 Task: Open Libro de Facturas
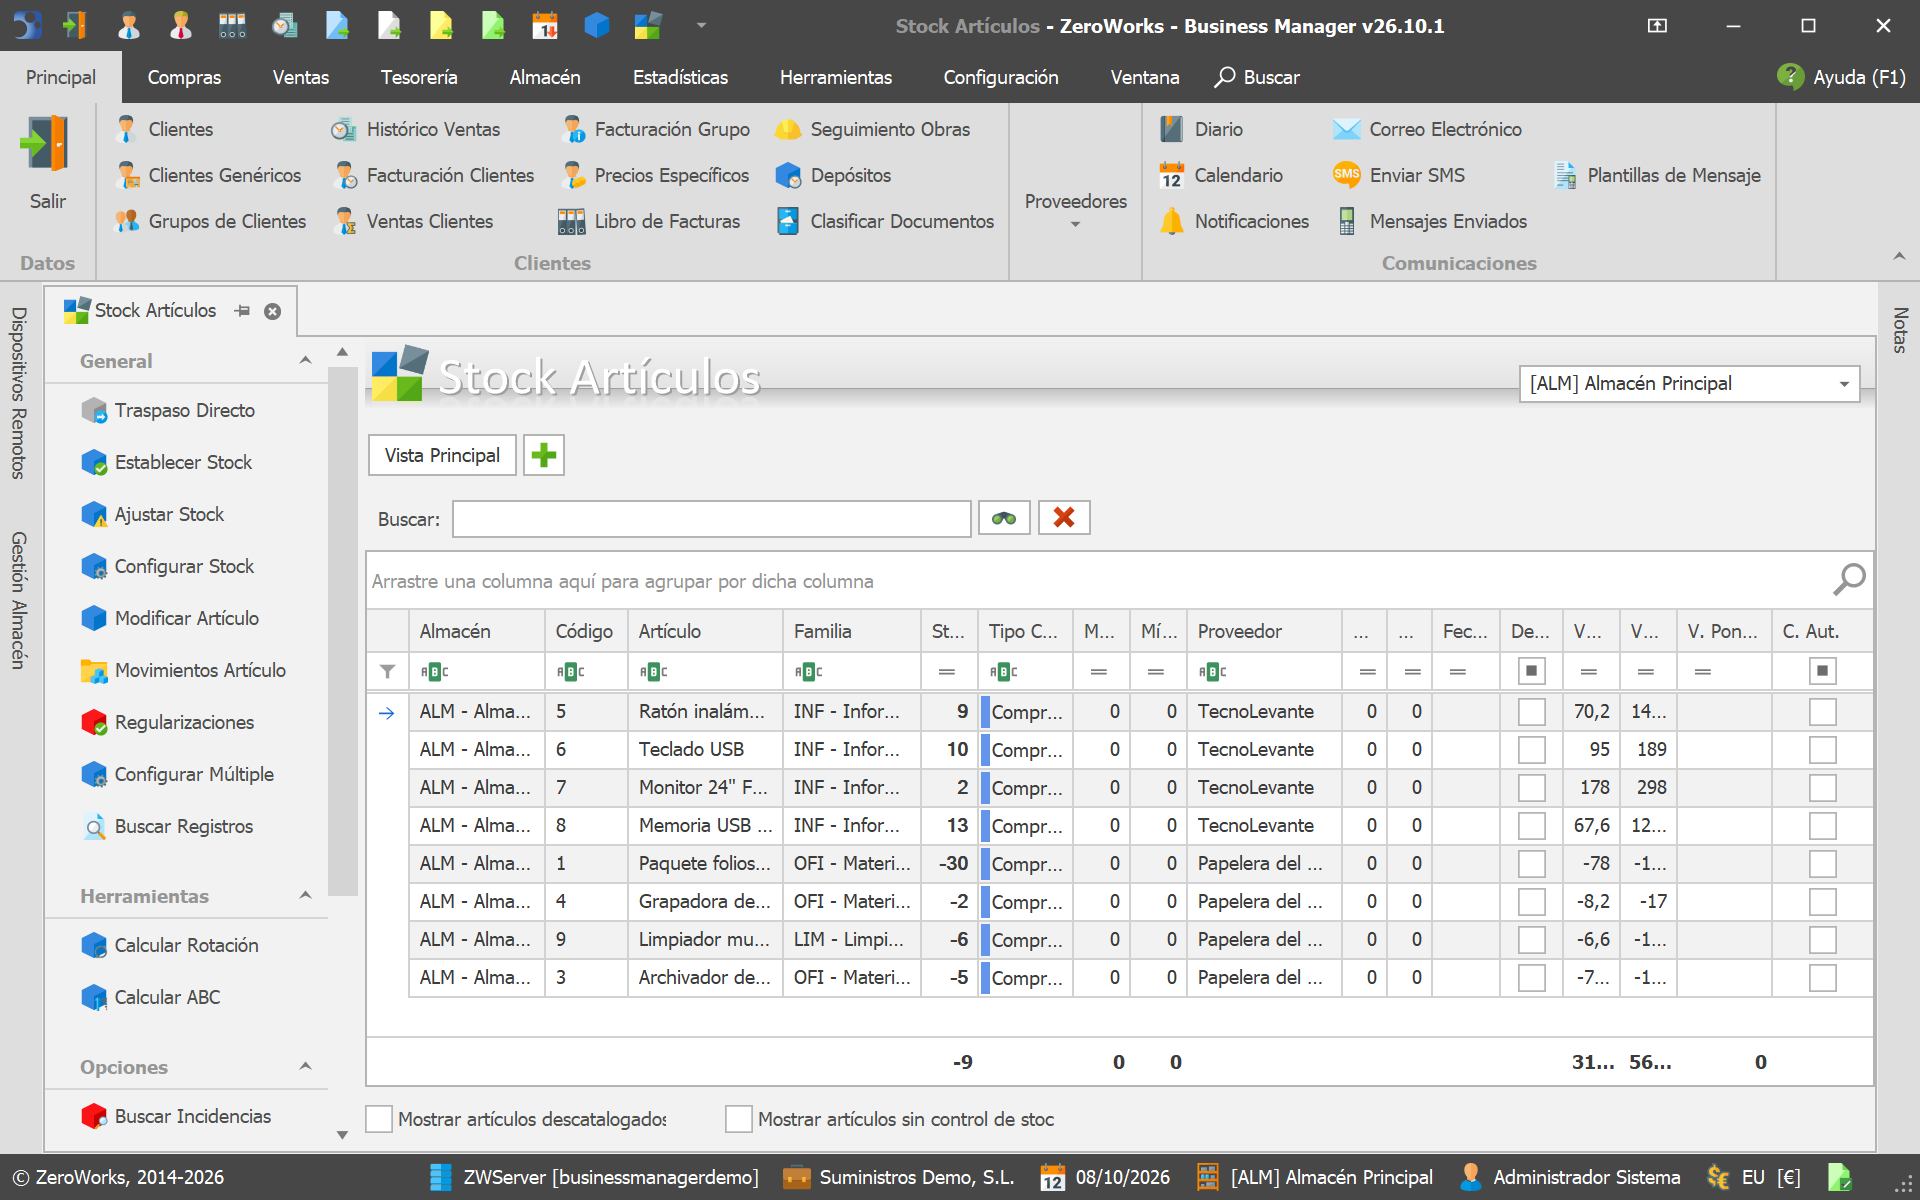650,221
